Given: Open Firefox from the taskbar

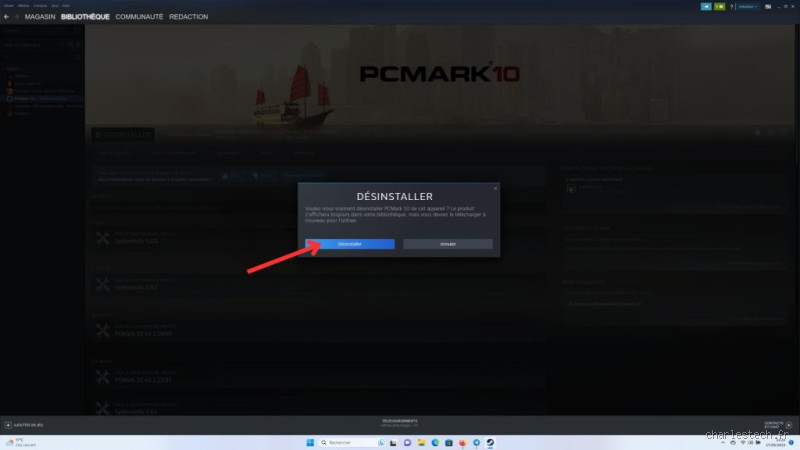Looking at the screenshot, I should point(462,442).
